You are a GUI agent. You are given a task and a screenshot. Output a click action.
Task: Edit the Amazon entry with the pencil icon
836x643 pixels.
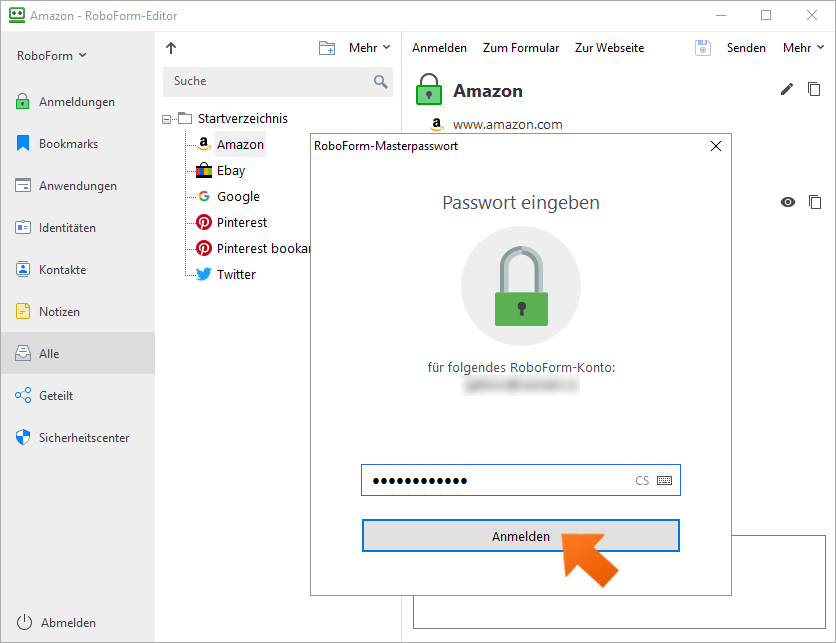(x=786, y=89)
